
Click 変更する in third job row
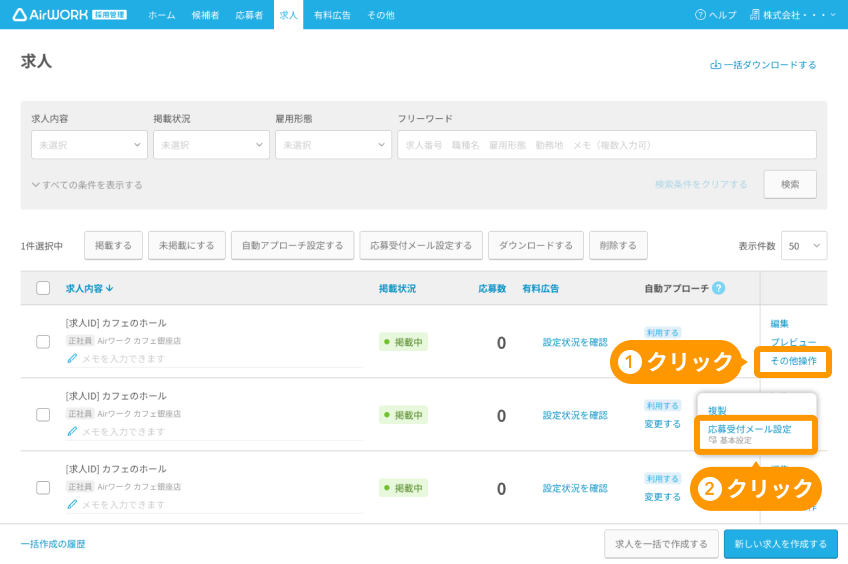click(x=662, y=497)
